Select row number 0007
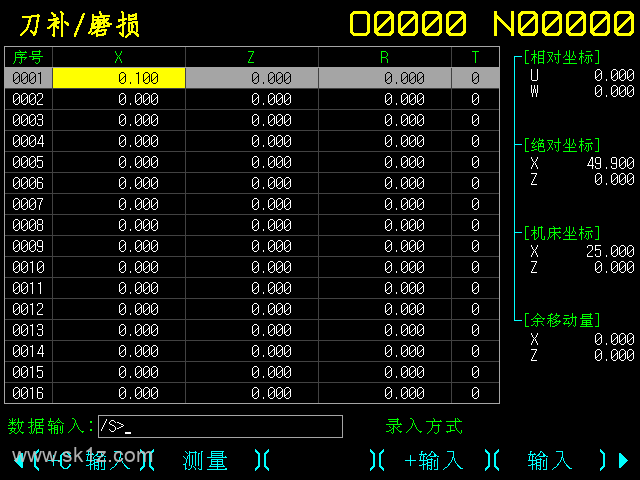640x480 pixels. [x=28, y=204]
